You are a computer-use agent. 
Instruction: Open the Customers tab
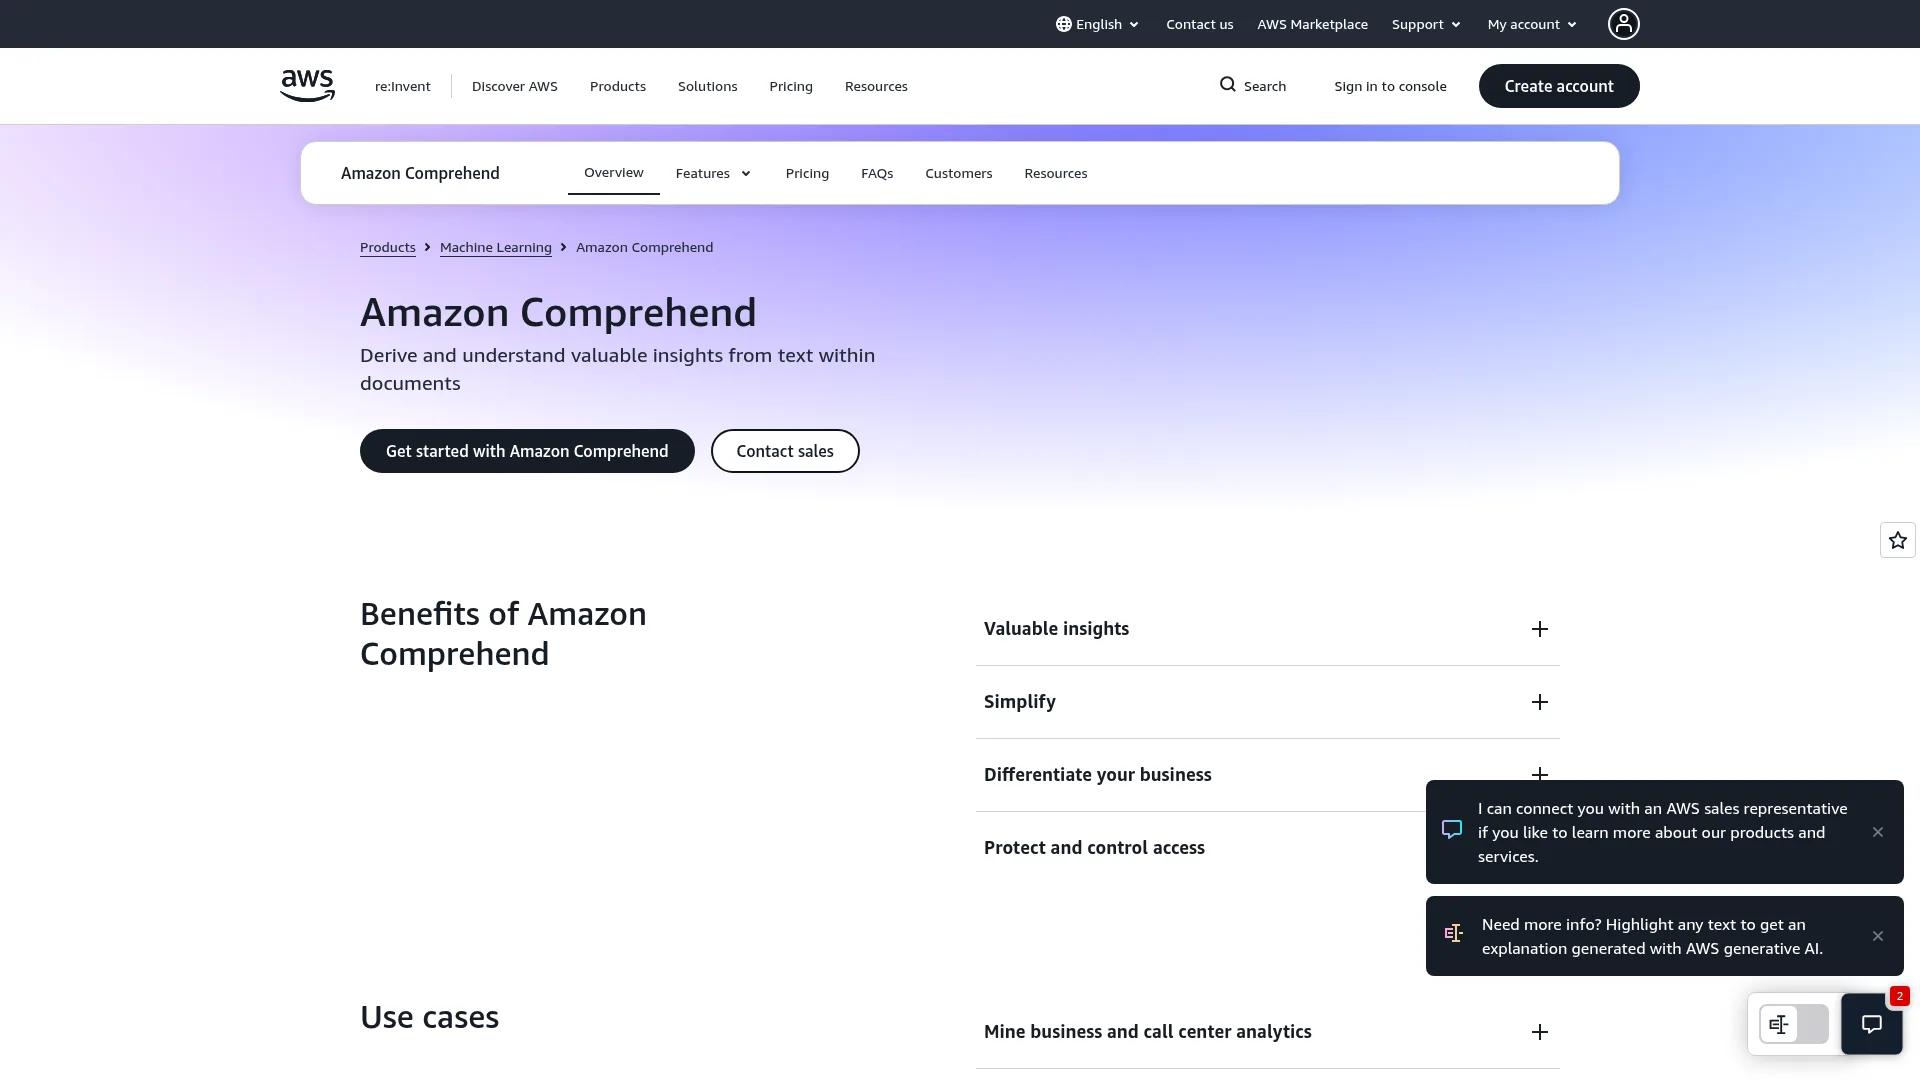coord(958,173)
